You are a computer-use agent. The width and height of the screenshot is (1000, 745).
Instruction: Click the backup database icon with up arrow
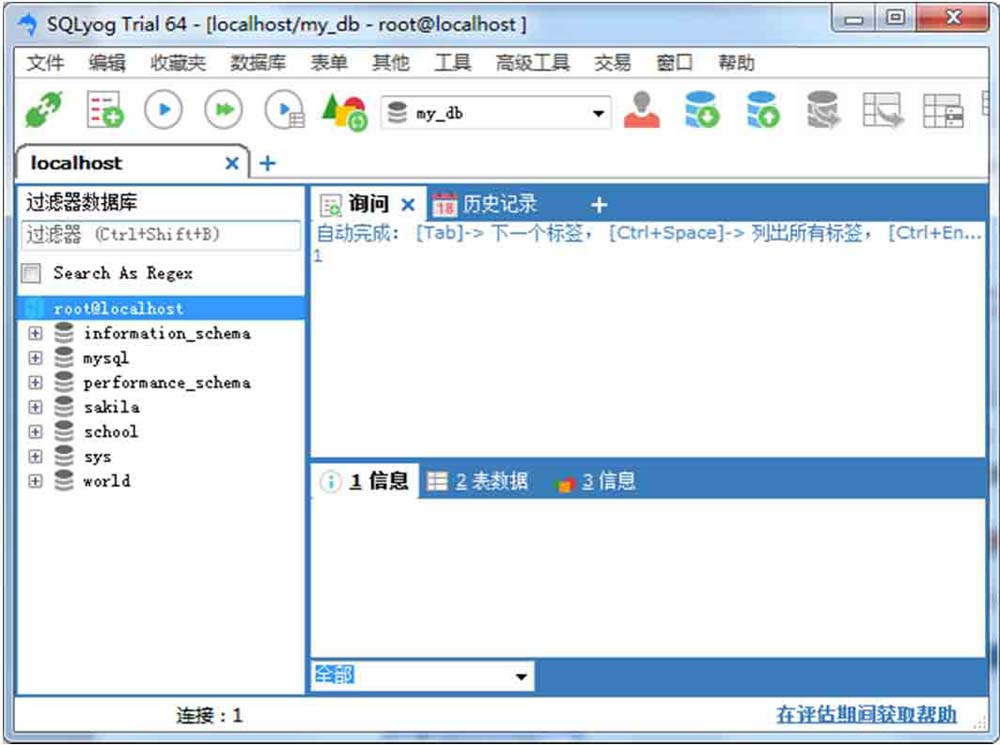click(x=763, y=110)
